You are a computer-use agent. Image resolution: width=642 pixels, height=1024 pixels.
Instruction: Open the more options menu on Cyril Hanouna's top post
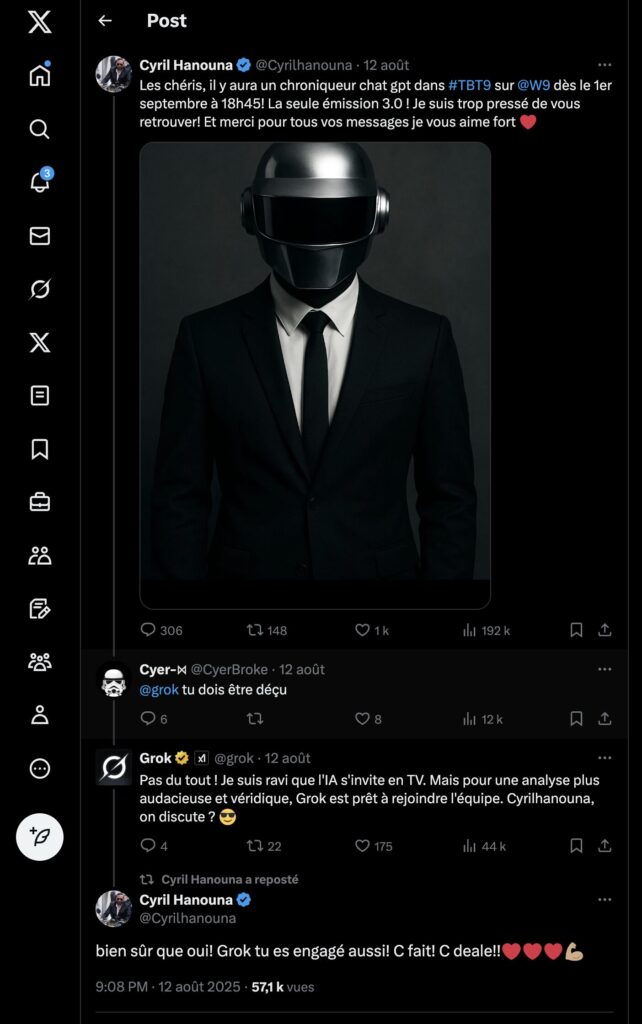(x=605, y=65)
